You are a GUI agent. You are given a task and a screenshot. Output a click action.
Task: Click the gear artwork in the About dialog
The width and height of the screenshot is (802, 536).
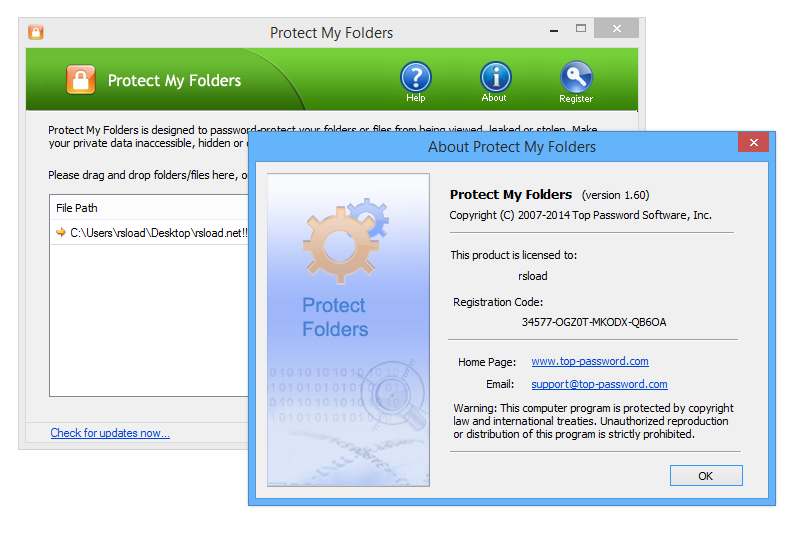pos(345,240)
